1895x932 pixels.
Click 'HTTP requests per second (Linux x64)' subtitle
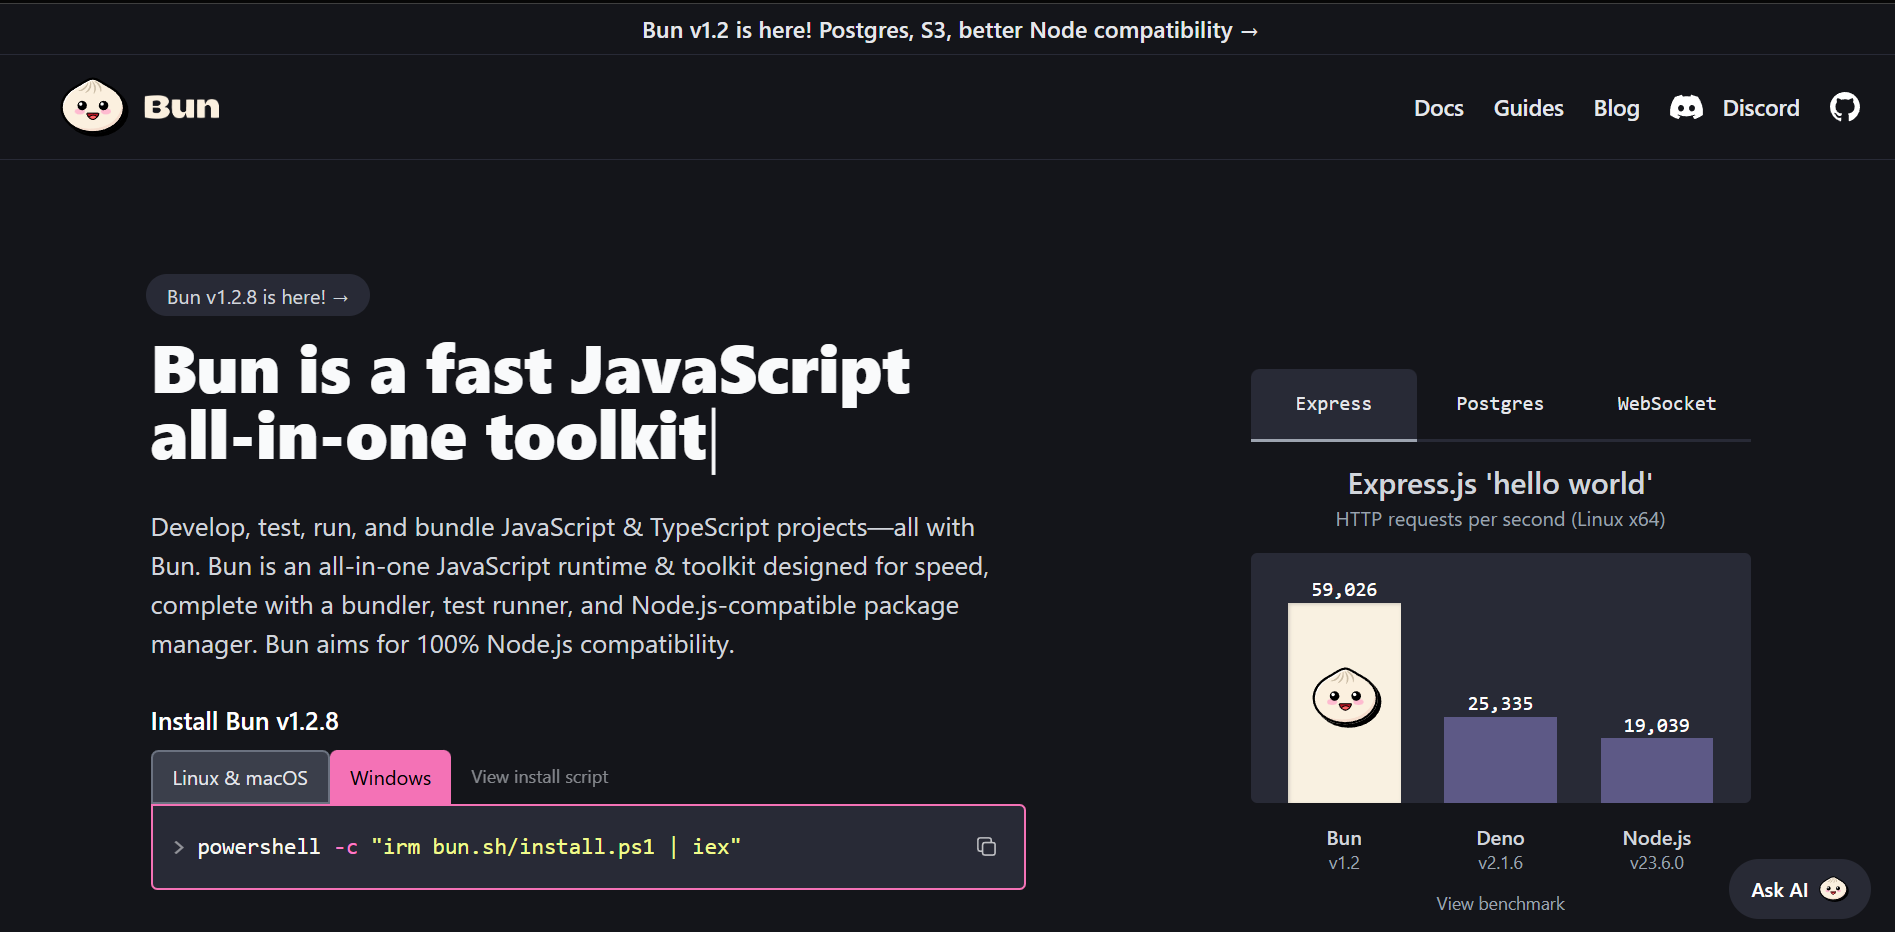click(1500, 519)
